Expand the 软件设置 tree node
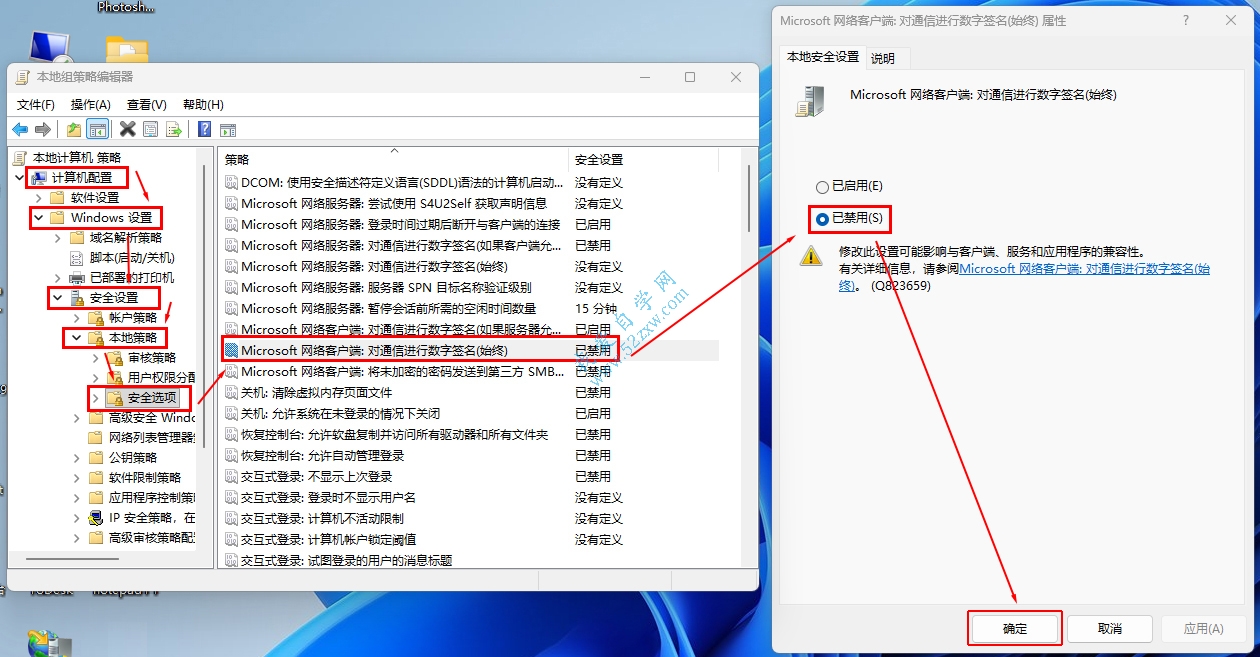This screenshot has height=657, width=1260. (x=39, y=198)
